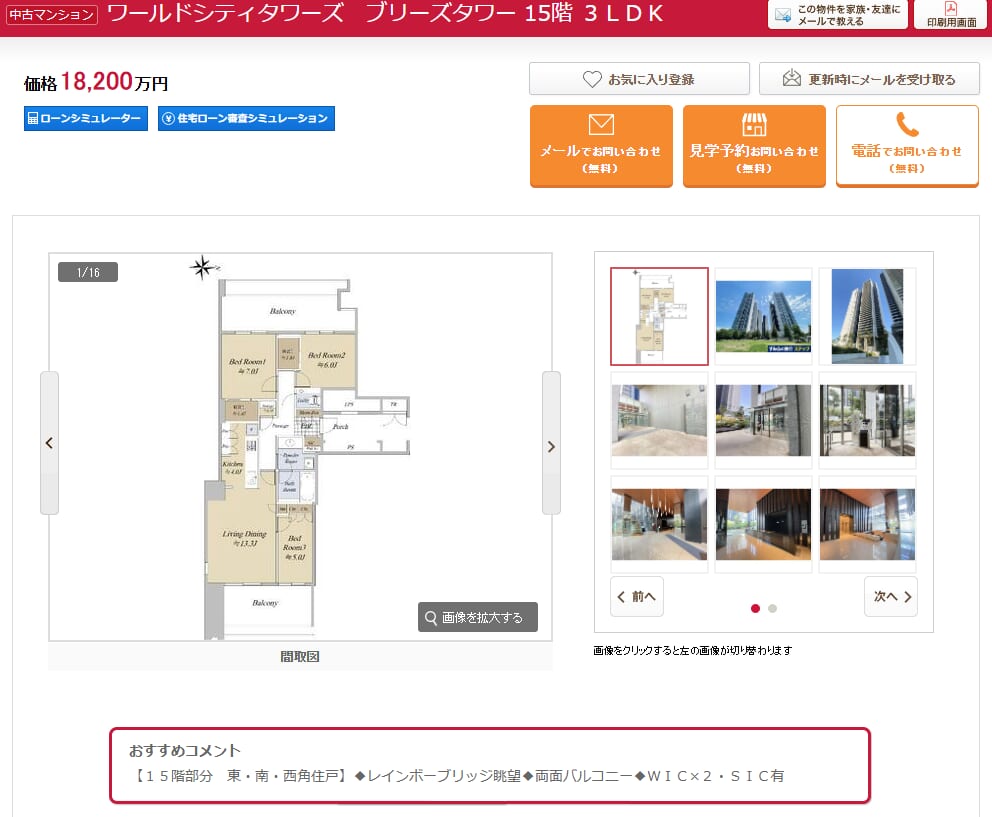Click the PDF icon for the print view
992x817 pixels.
pyautogui.click(x=951, y=8)
